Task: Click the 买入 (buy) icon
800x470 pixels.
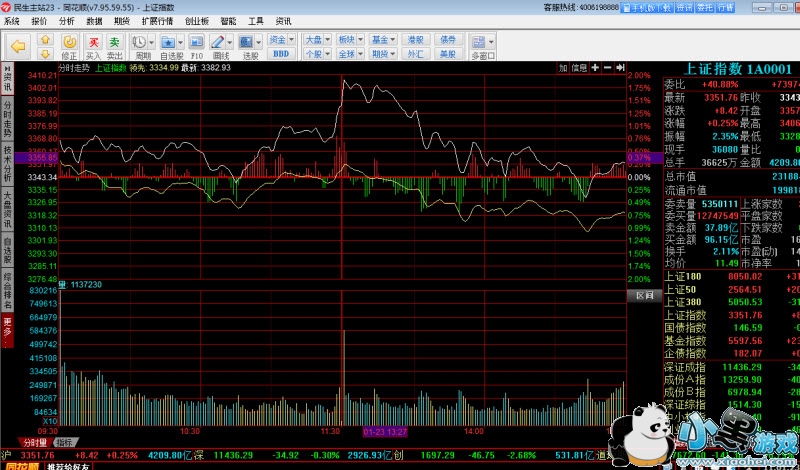Action: point(93,46)
